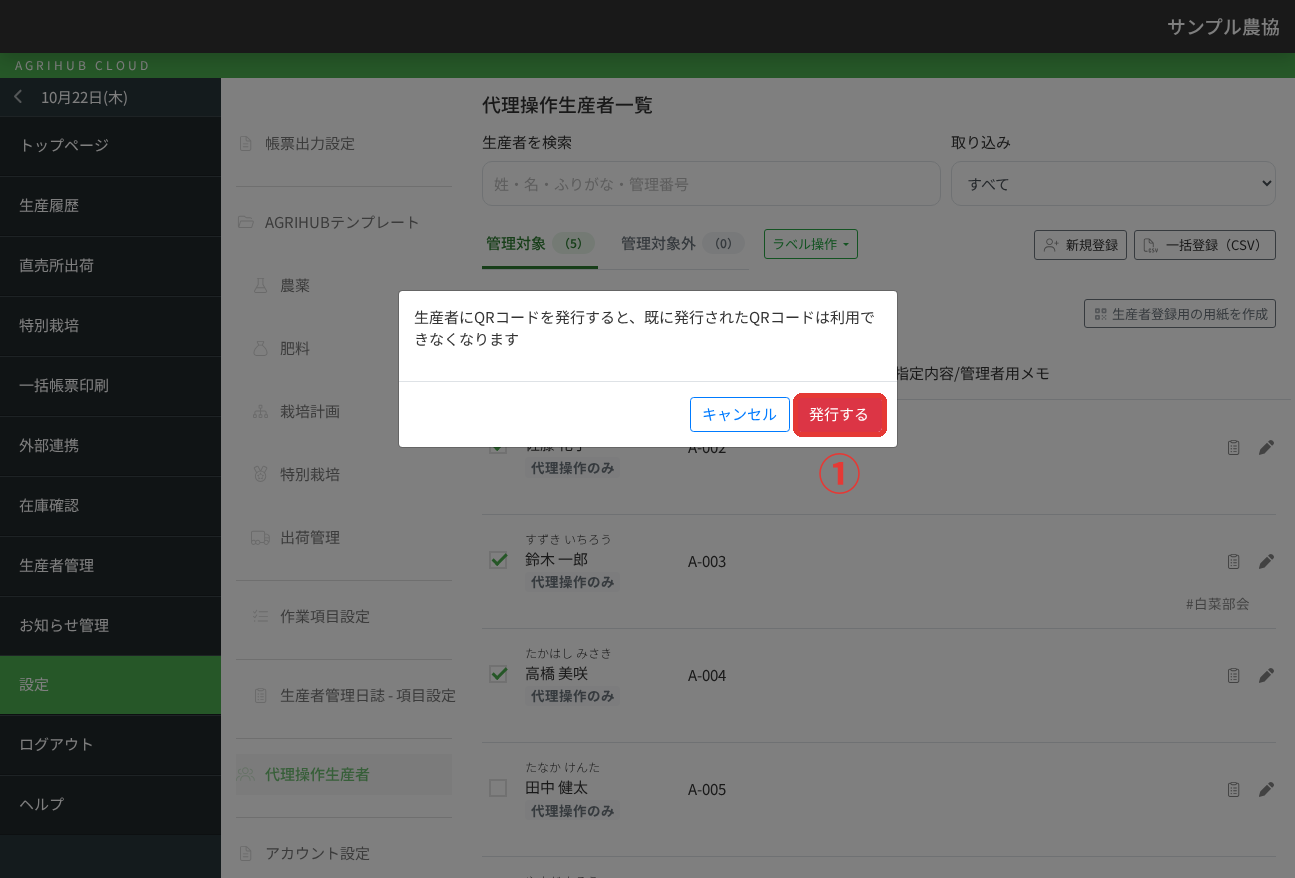Check the checkbox for 田中 健太
Screen dimensions: 1295x878
tap(498, 788)
